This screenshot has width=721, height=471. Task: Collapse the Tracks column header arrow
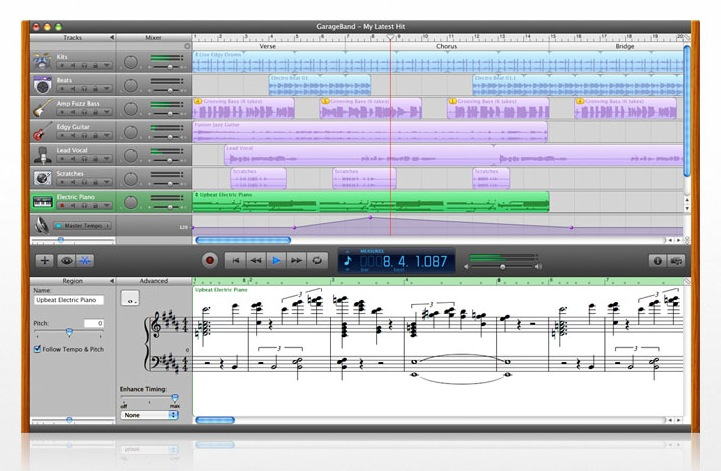(x=111, y=37)
